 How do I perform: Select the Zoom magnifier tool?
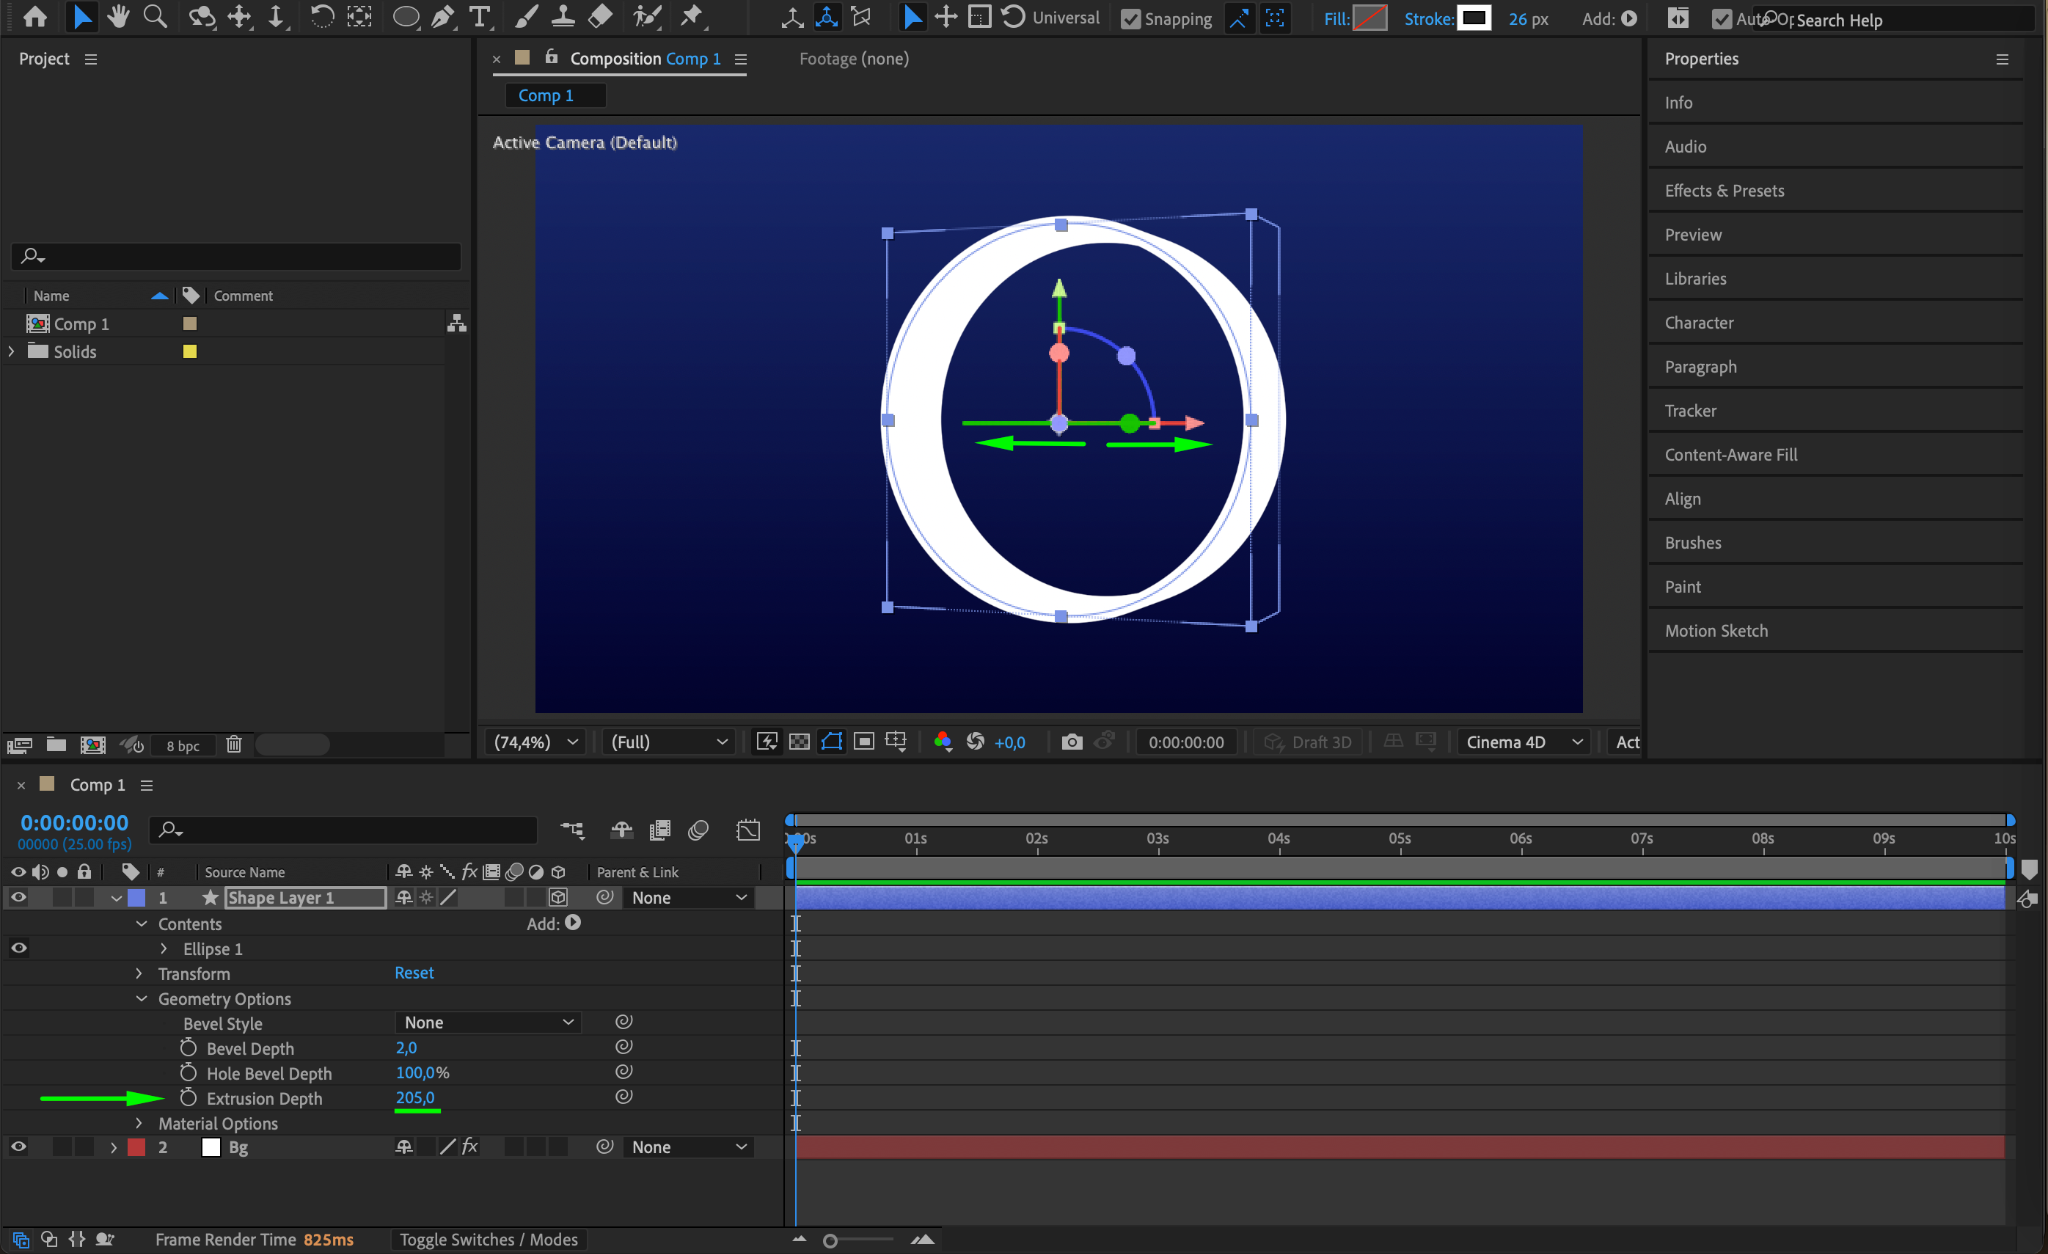(155, 17)
